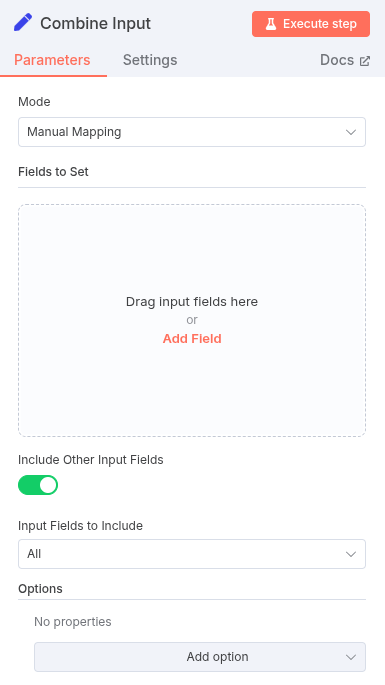Disable Include Other Input Fields toggle

(38, 485)
